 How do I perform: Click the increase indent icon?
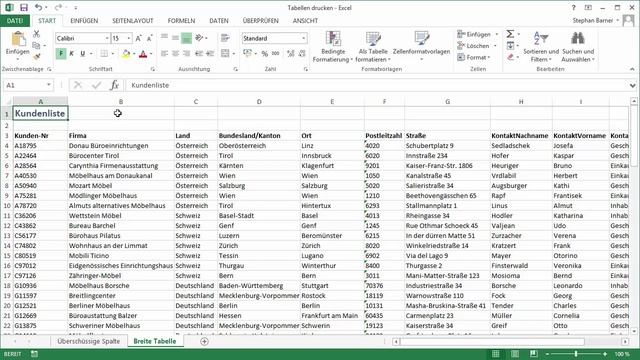click(210, 53)
